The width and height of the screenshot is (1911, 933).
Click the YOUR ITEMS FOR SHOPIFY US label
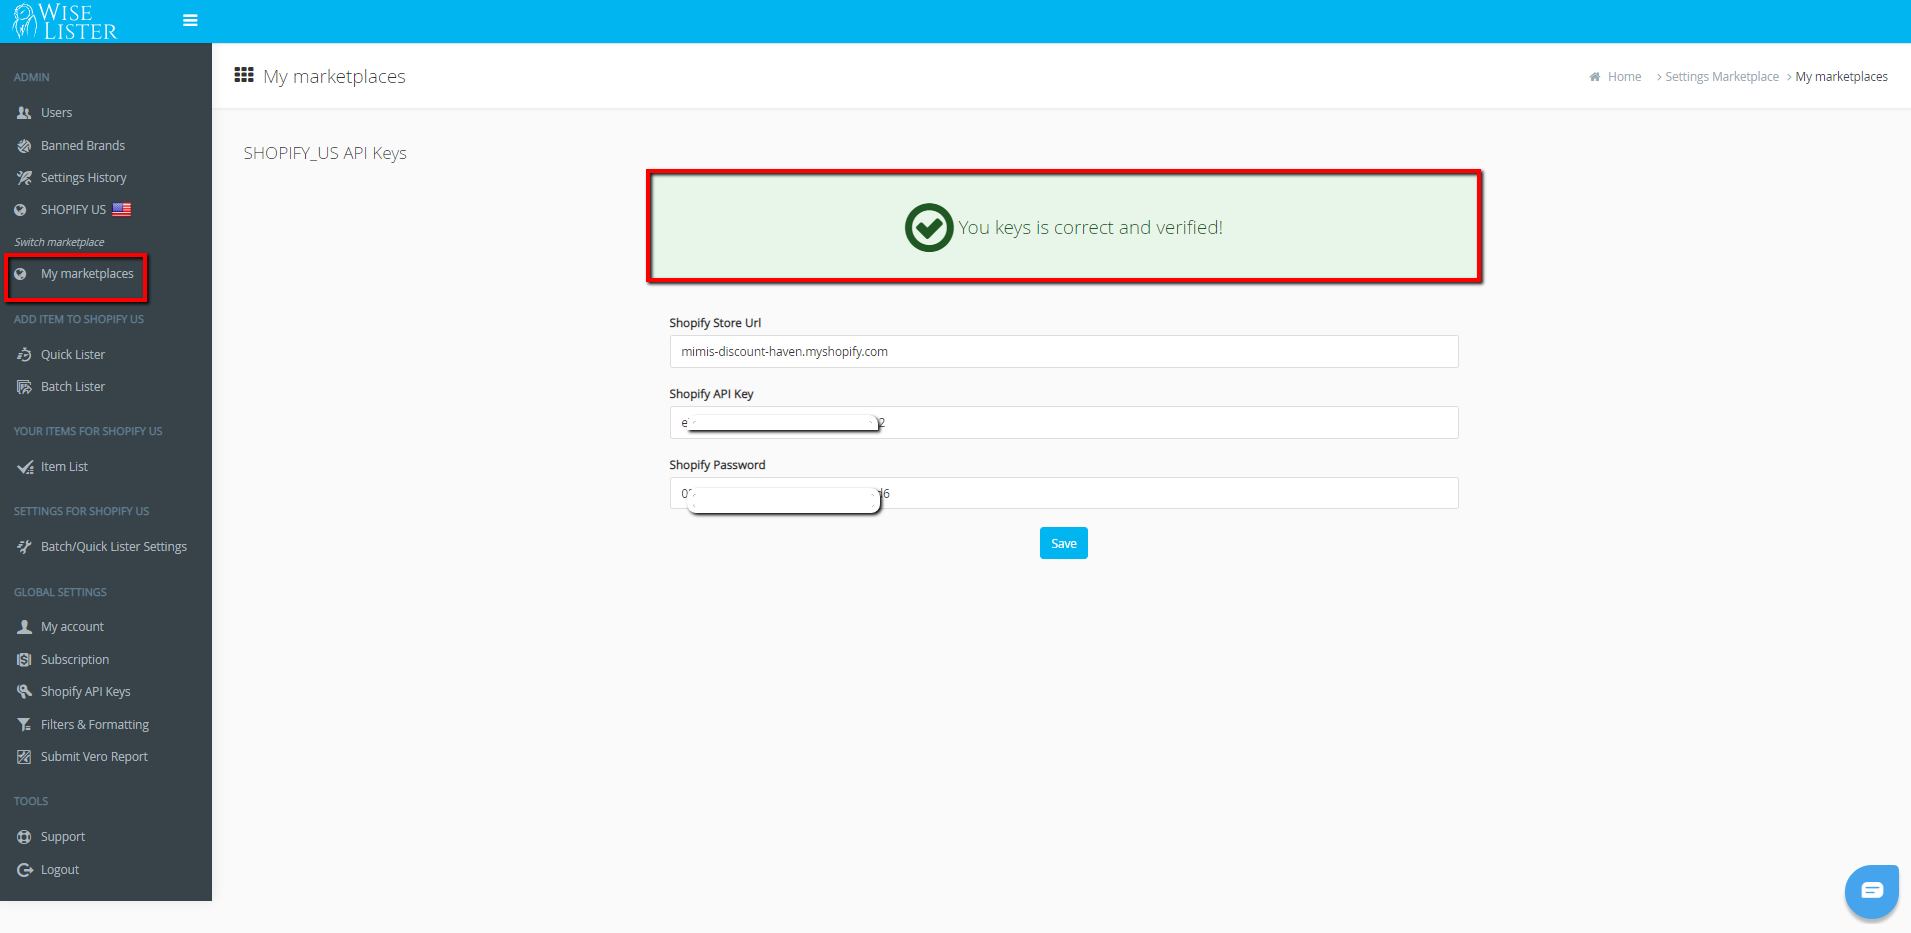[88, 431]
